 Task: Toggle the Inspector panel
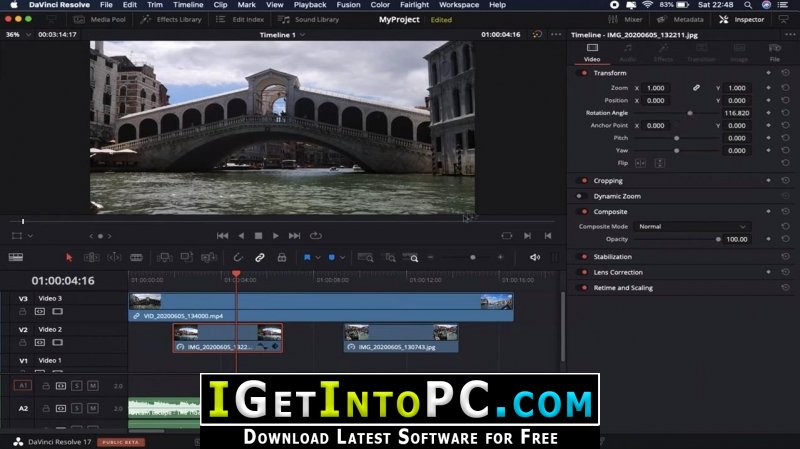742,19
